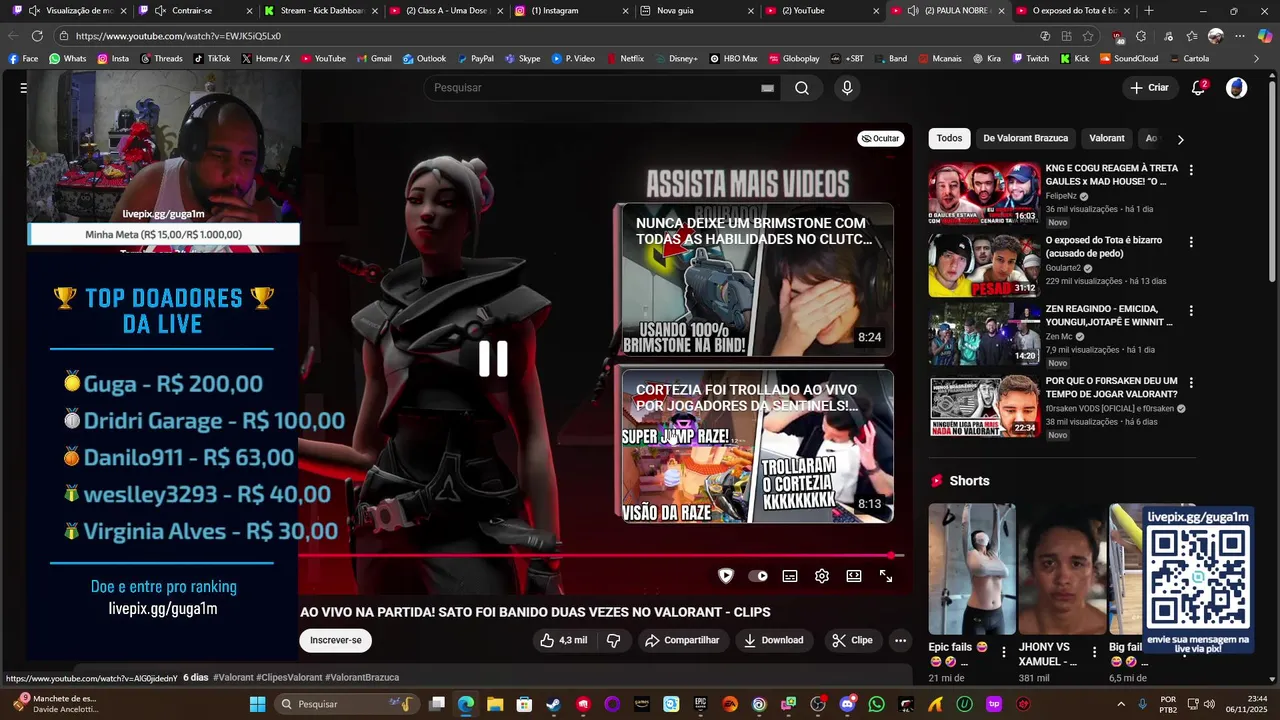Open options for Epic fails short

[x=1004, y=651]
